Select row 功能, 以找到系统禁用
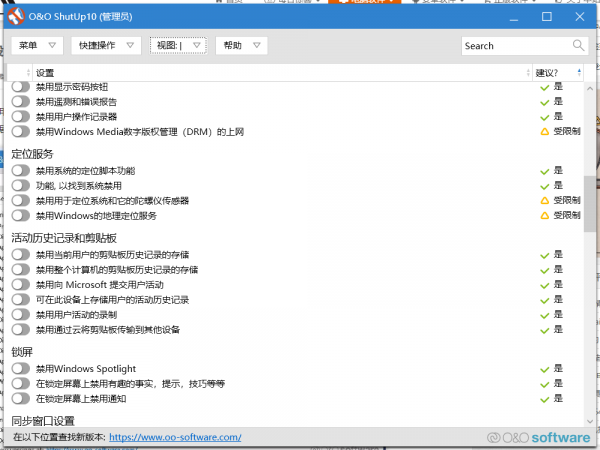 tap(79, 186)
